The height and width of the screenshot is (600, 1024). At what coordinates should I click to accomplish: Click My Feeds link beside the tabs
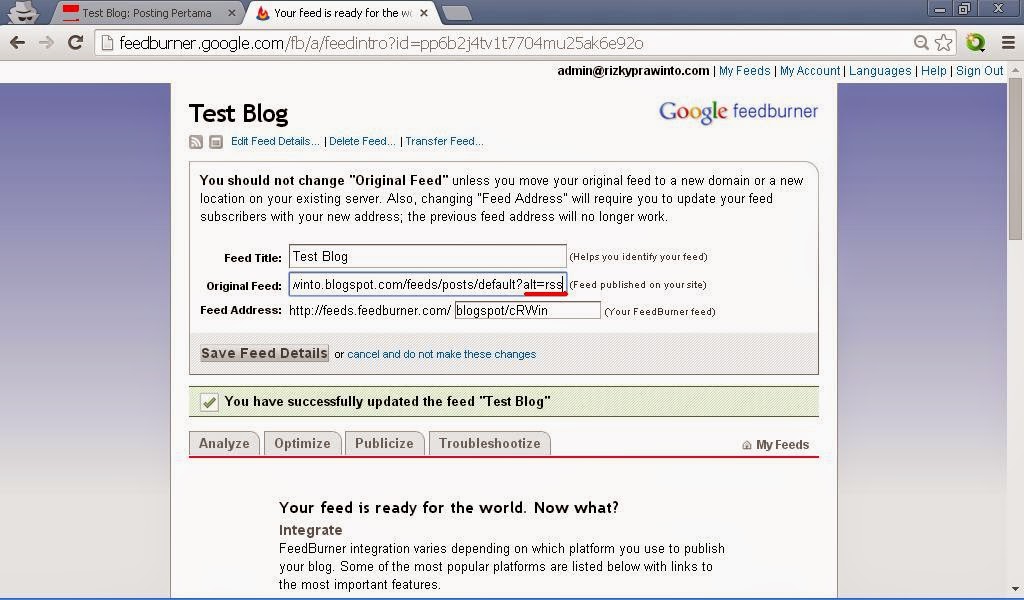(x=782, y=445)
